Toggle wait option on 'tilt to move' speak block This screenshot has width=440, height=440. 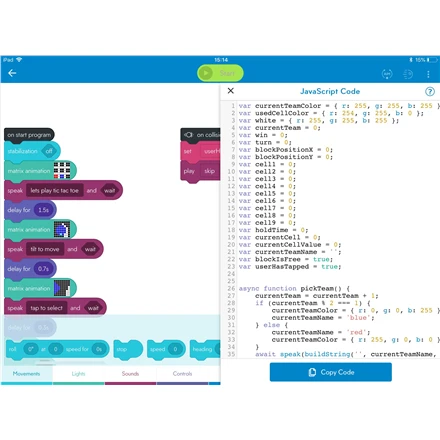90,249
